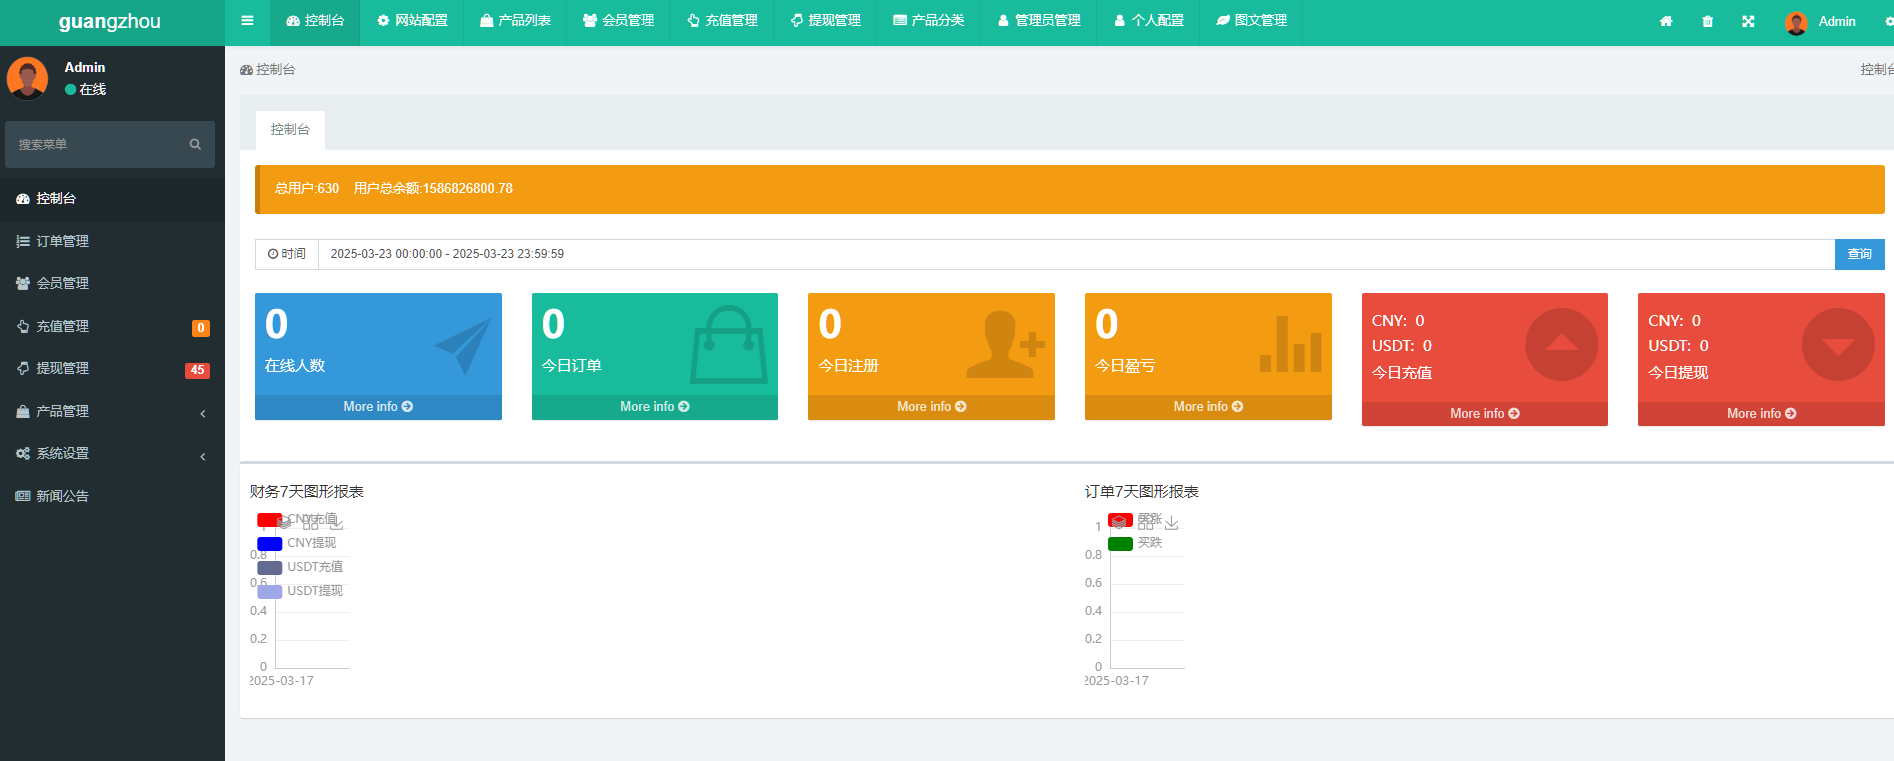Enter fullscreen using the expand icon
Viewport: 1894px width, 761px height.
pos(1748,21)
